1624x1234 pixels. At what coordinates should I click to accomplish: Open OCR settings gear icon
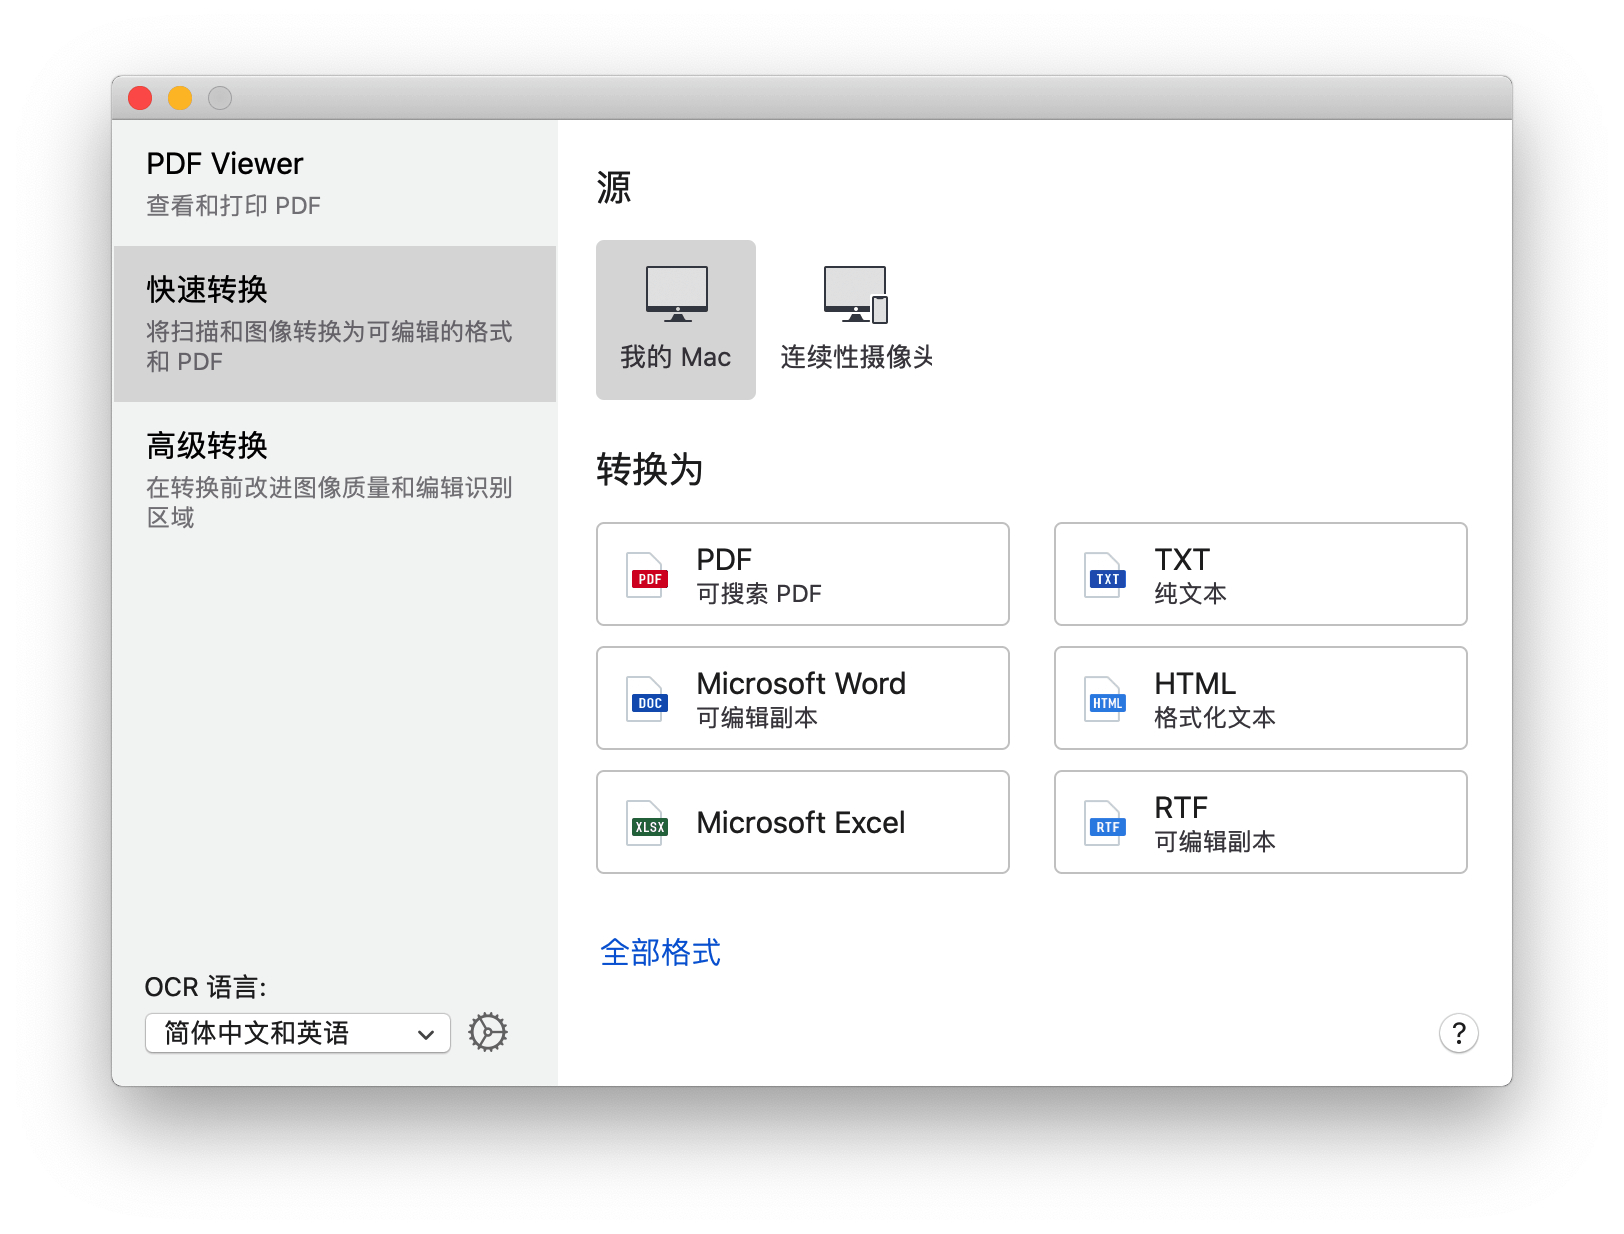[x=488, y=1032]
